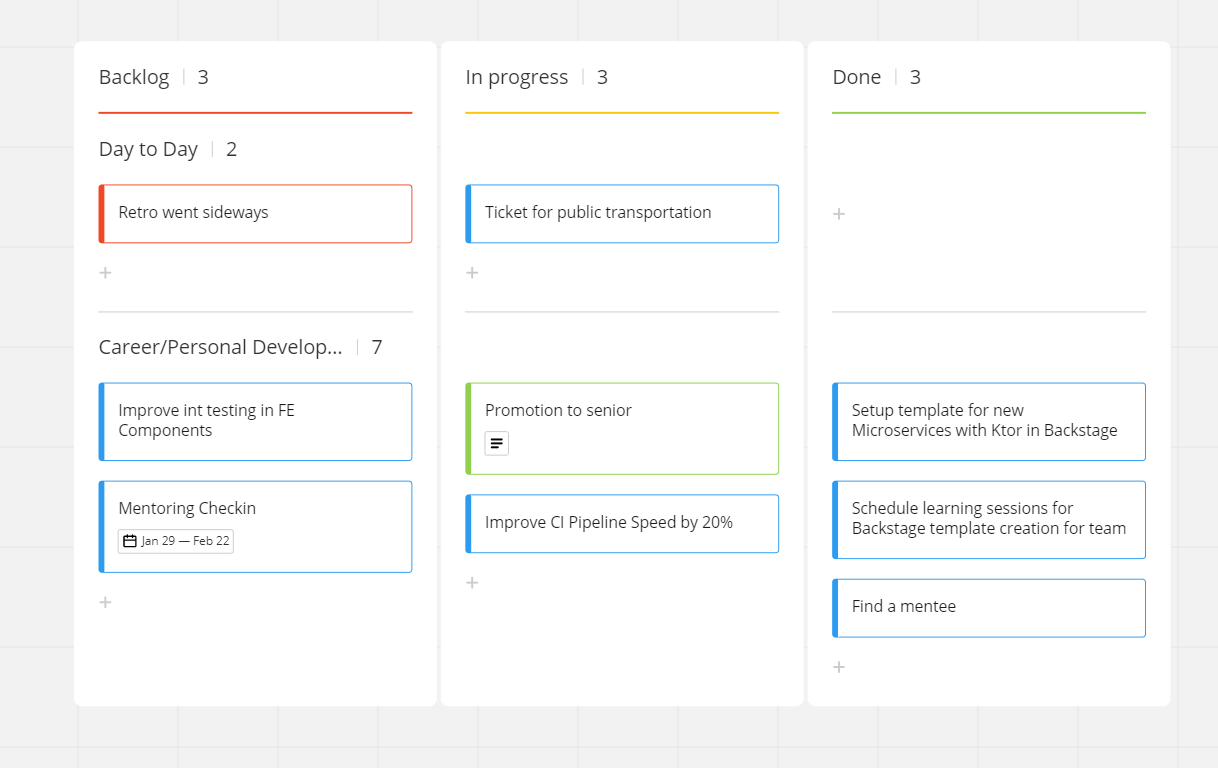Open the Mentoring Checkin card
This screenshot has height=768, width=1218.
pyautogui.click(x=255, y=508)
